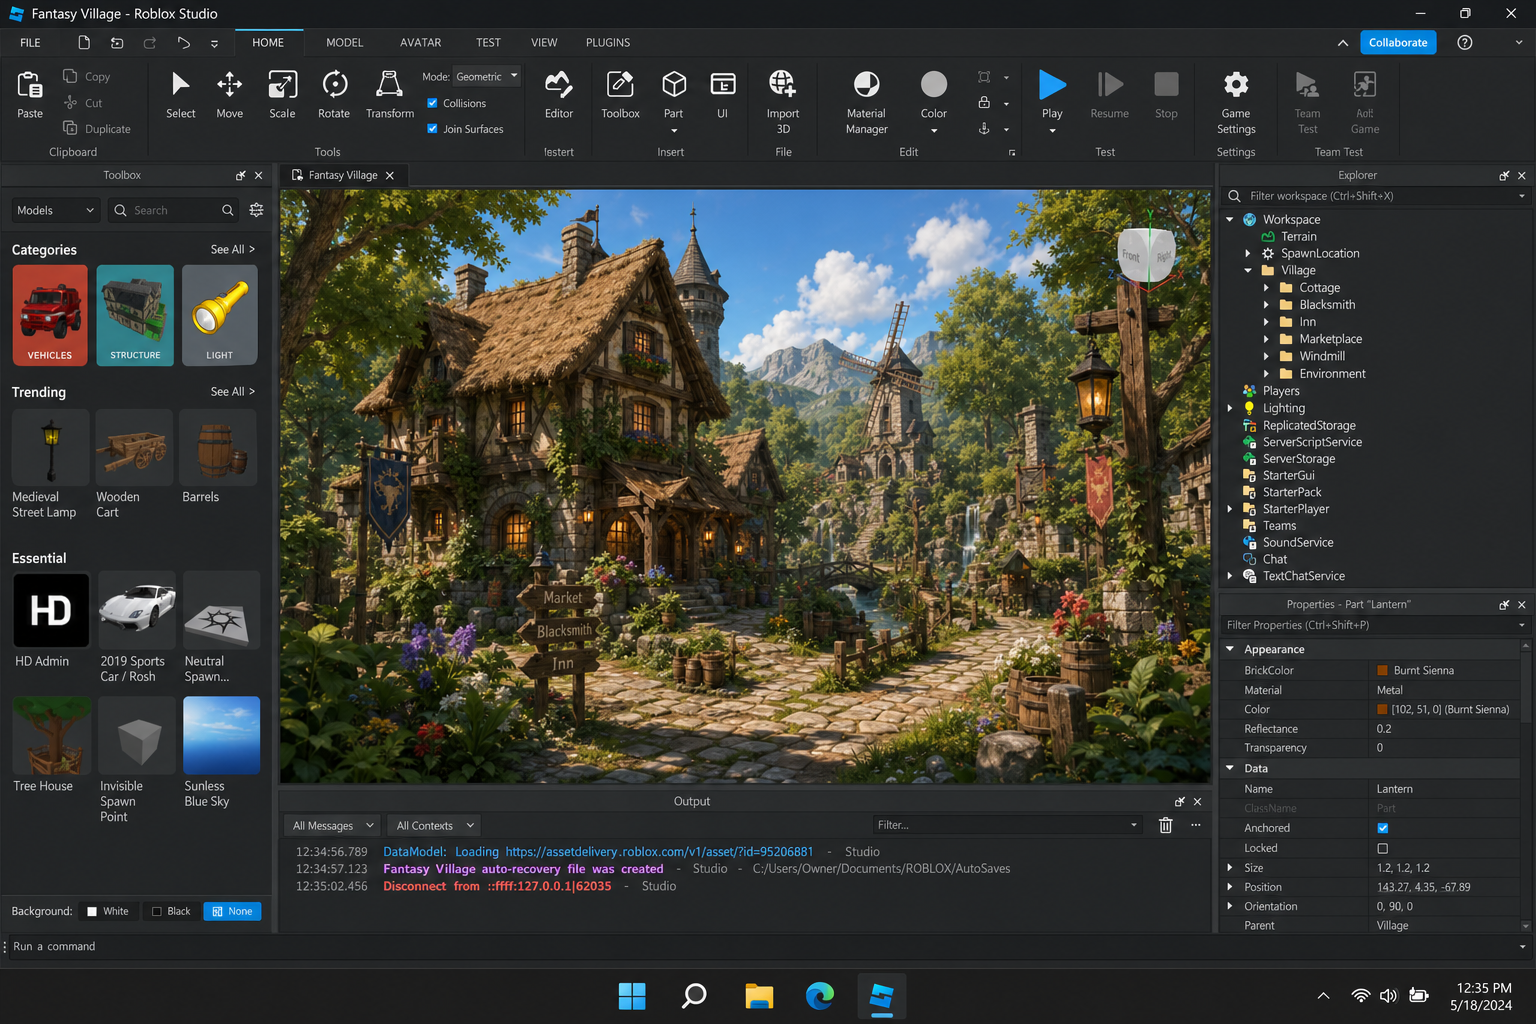Image resolution: width=1536 pixels, height=1024 pixels.
Task: Check the Locked property
Action: click(1383, 848)
